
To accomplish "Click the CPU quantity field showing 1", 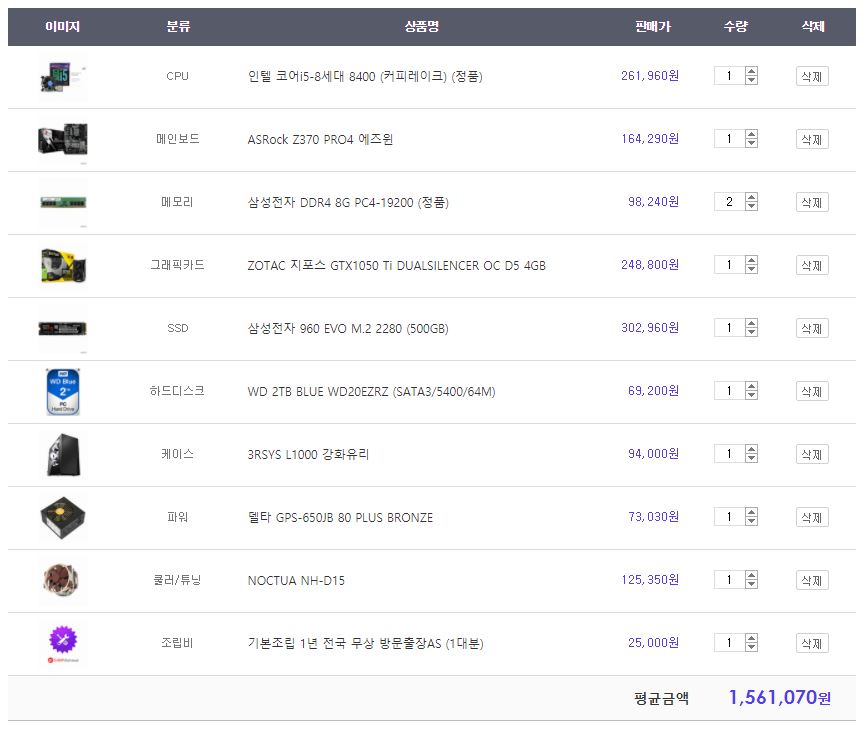I will (x=729, y=76).
